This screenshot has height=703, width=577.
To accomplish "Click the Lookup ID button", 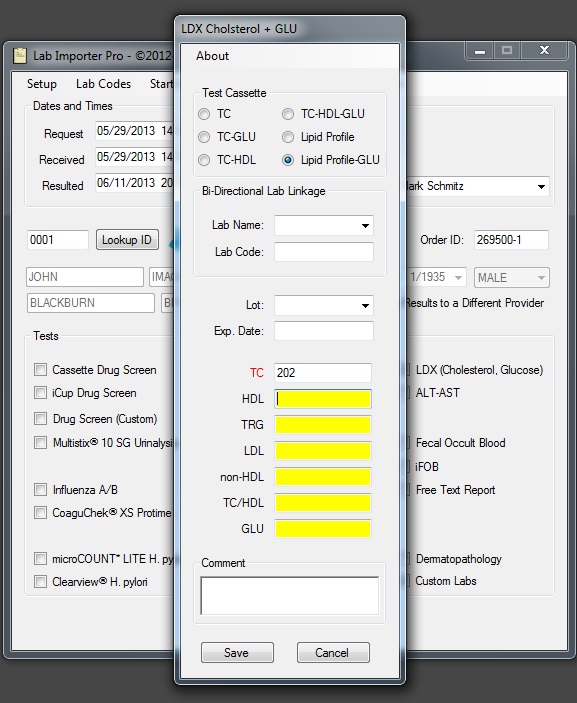I will 127,240.
